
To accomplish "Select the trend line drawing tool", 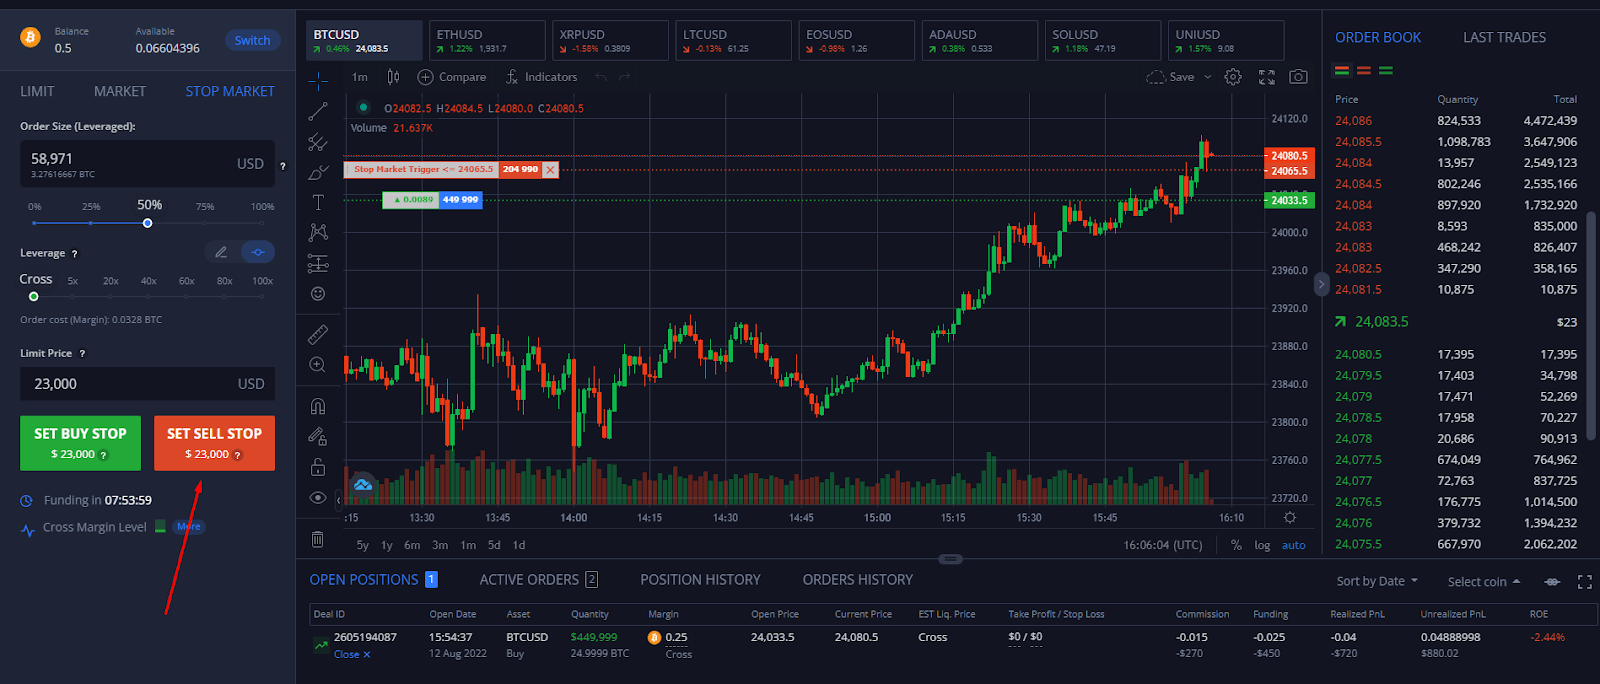I will 318,111.
